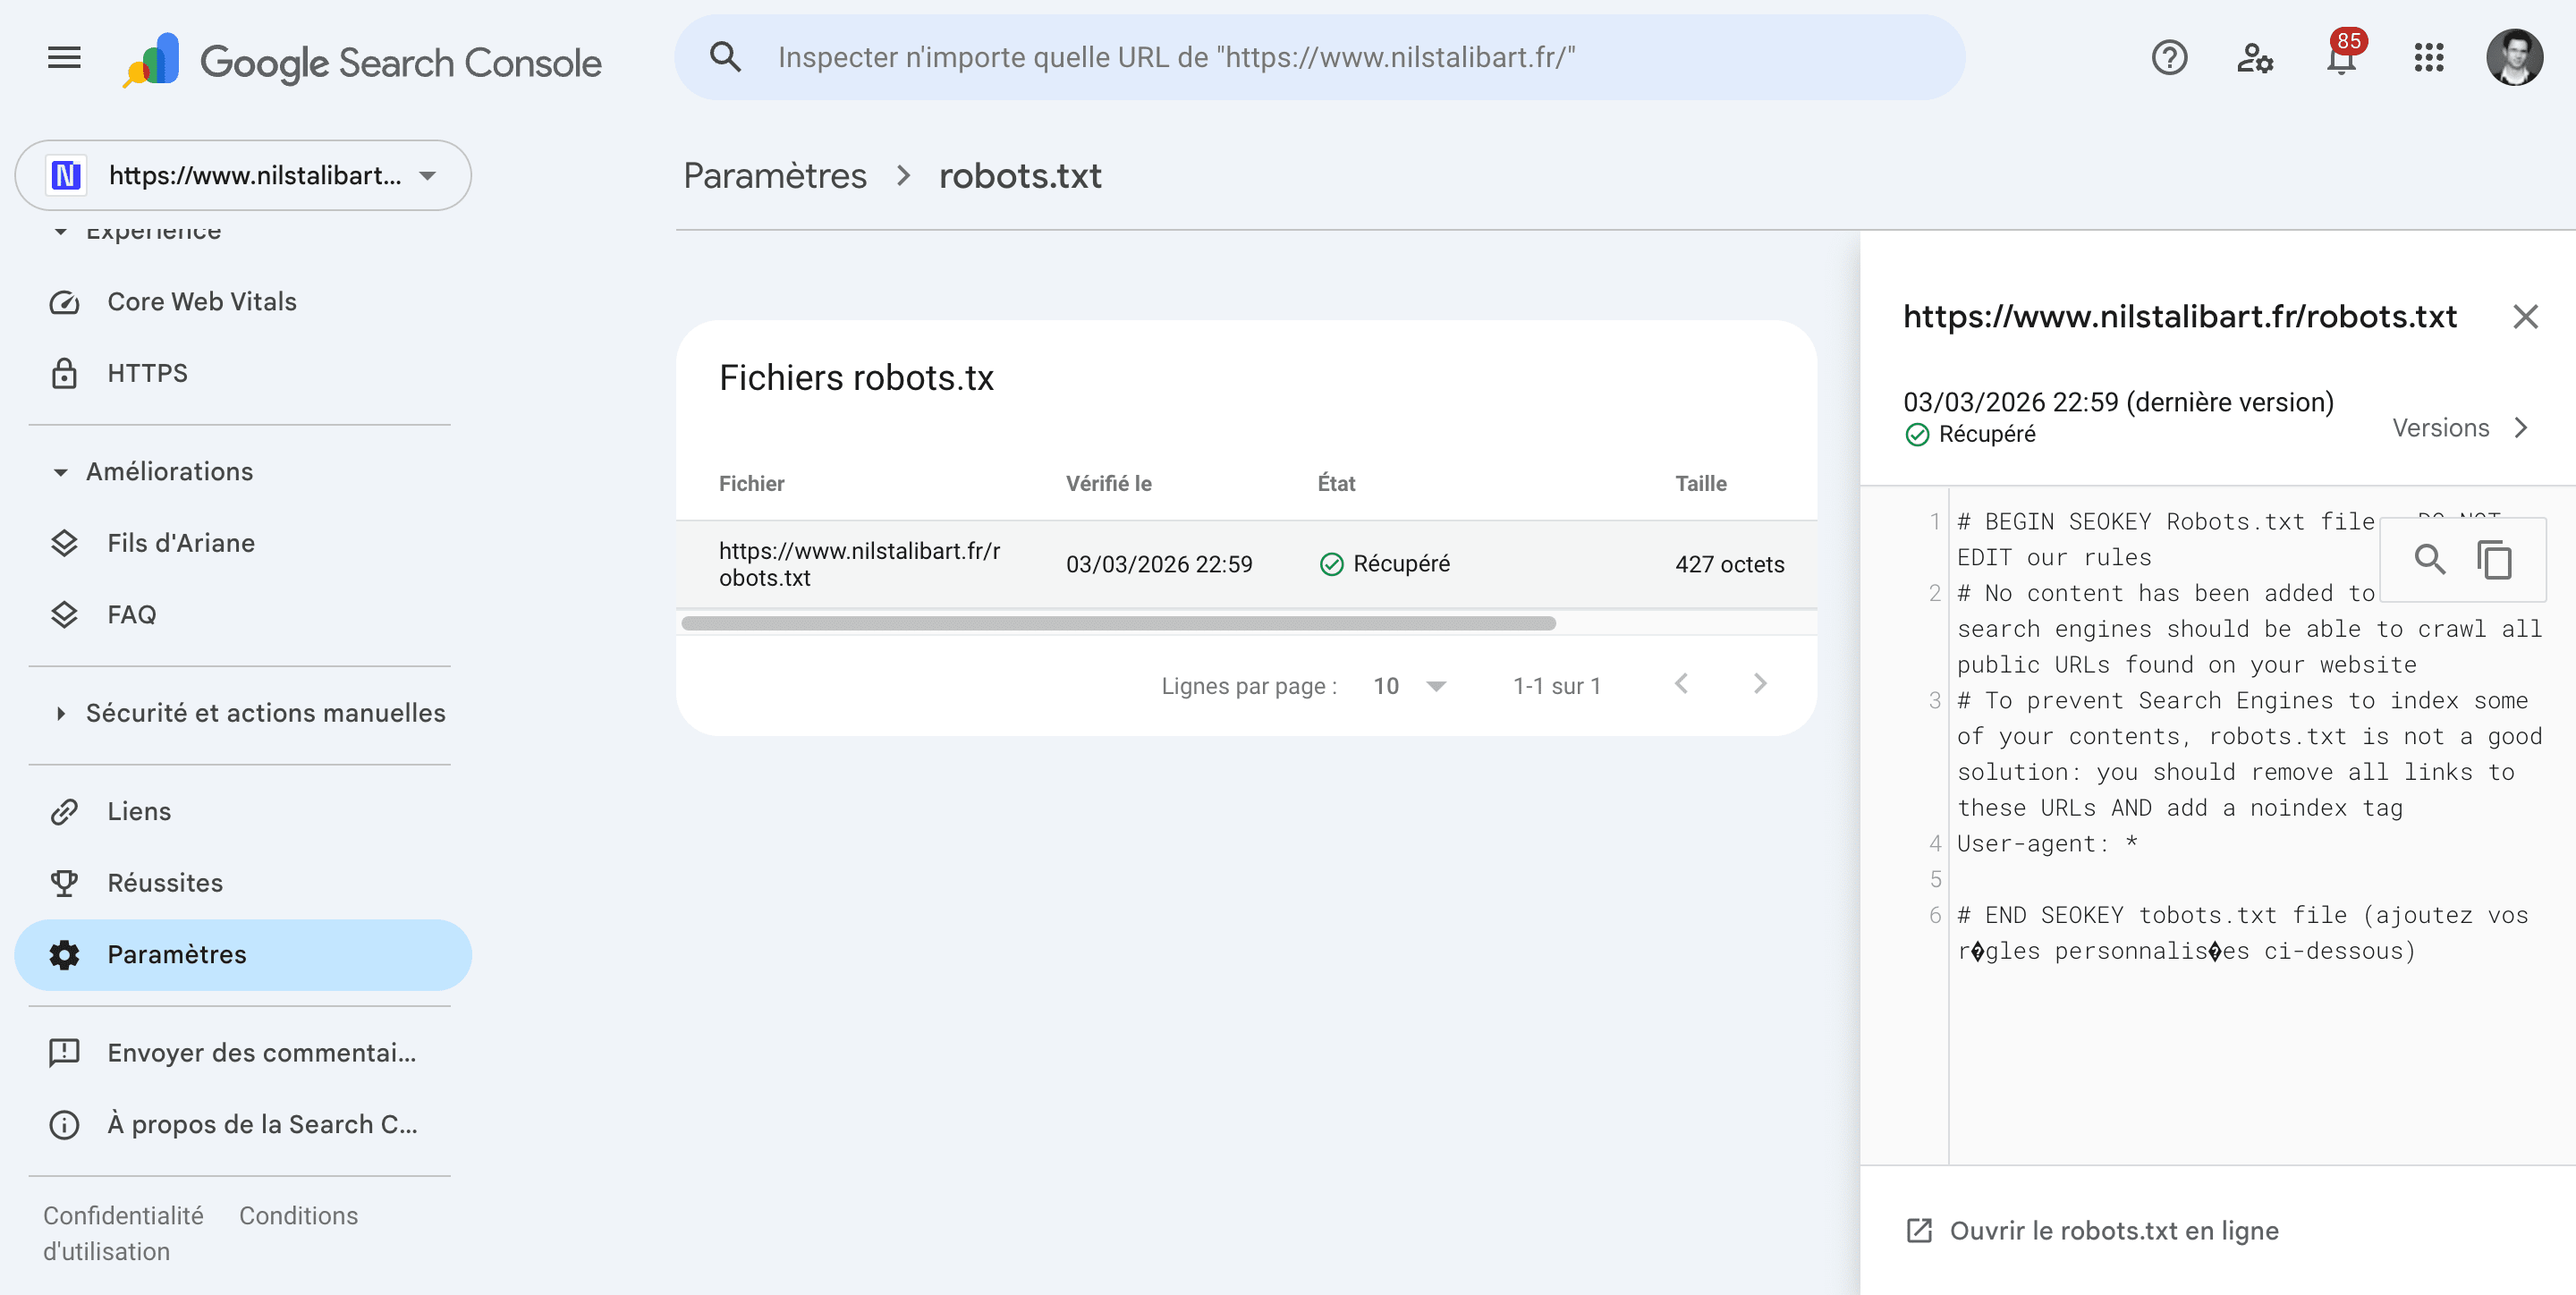The width and height of the screenshot is (2576, 1295).
Task: Click the table horizontal scrollbar
Action: (x=1118, y=623)
